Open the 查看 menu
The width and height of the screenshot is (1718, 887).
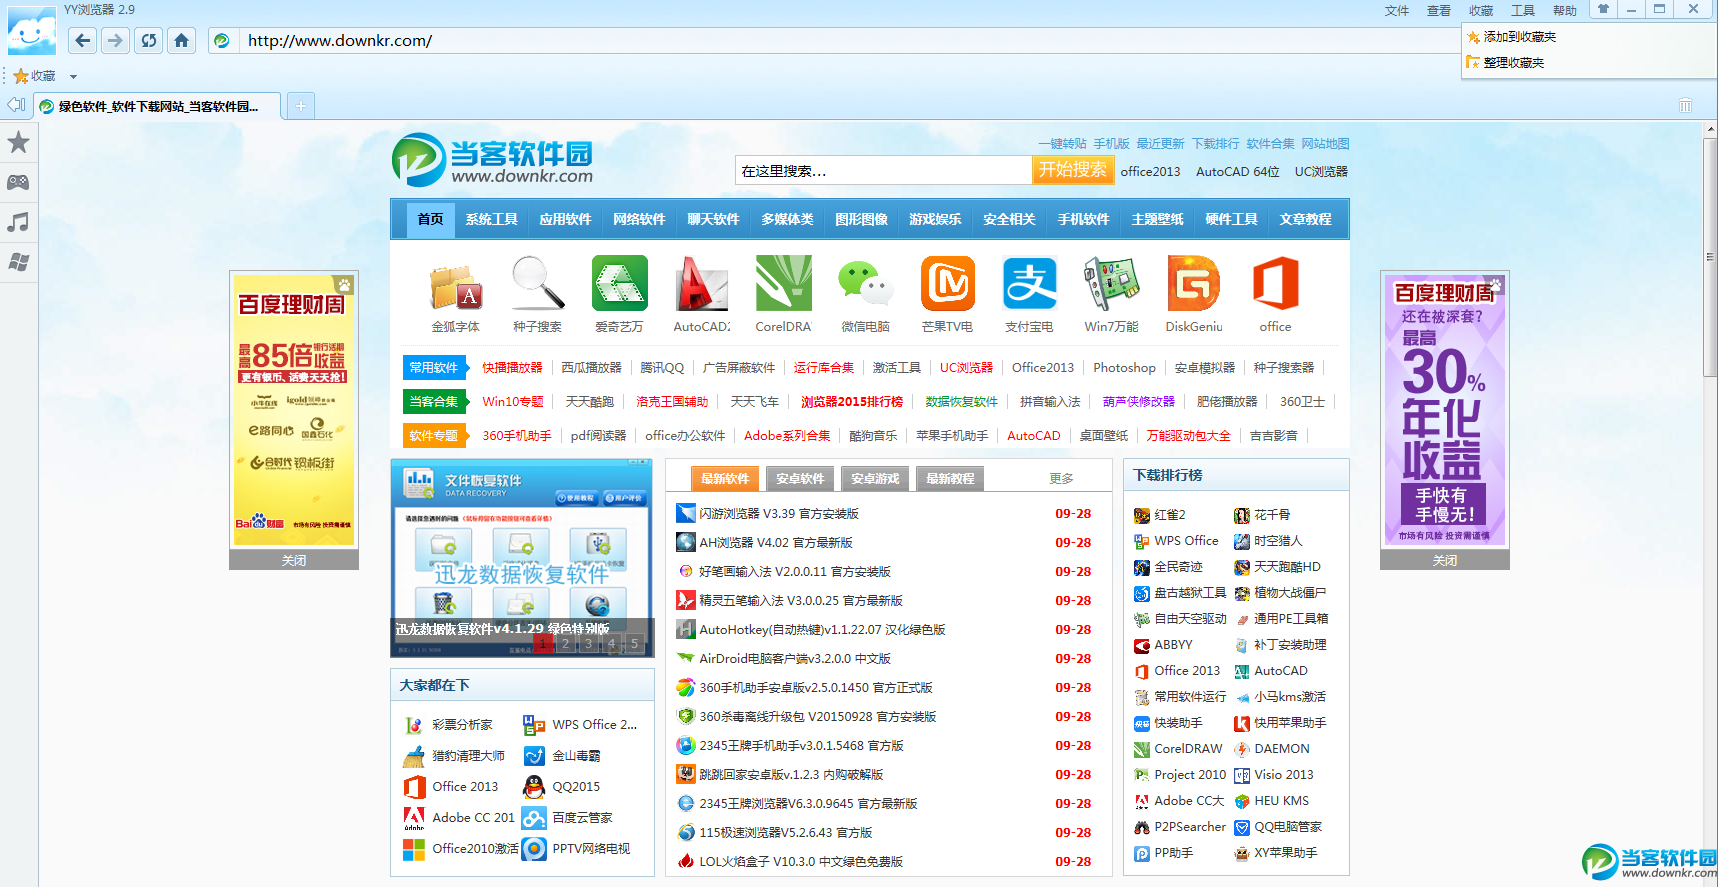[1438, 10]
